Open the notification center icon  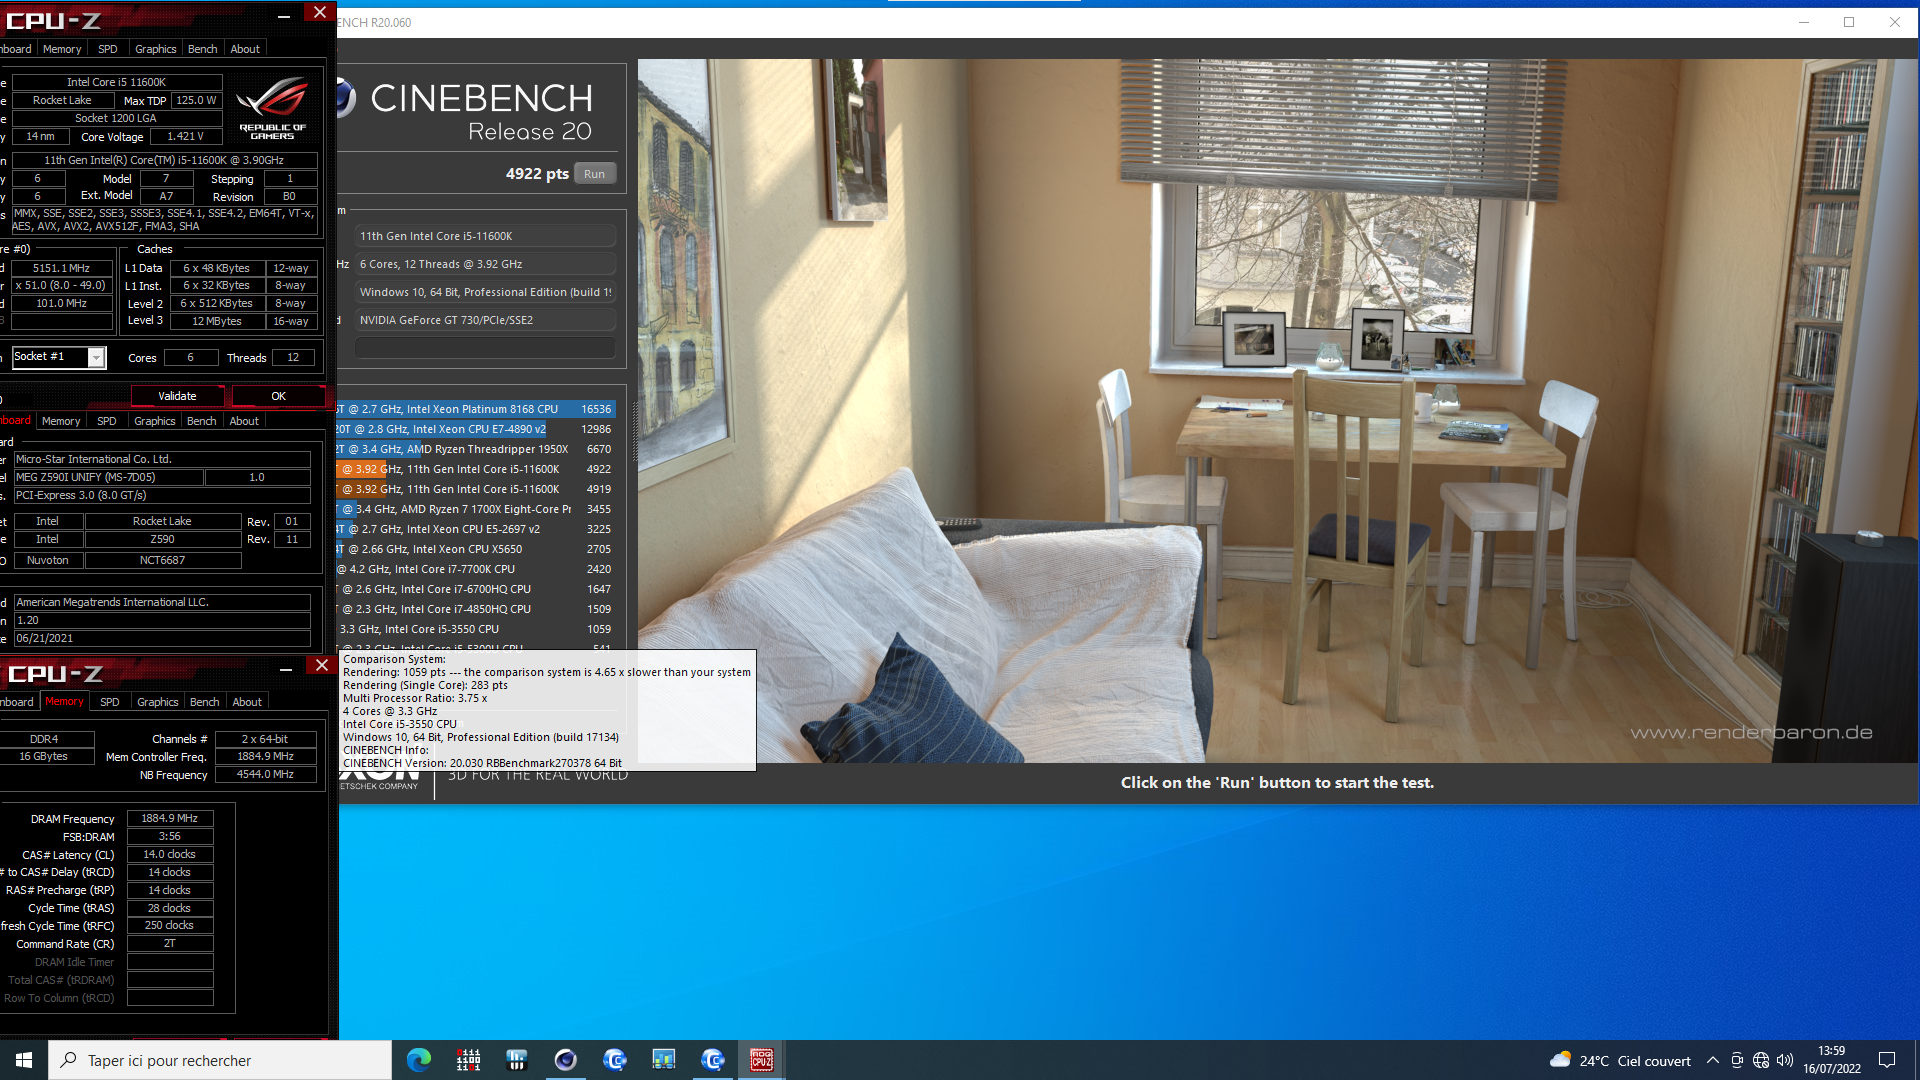pyautogui.click(x=1887, y=1060)
